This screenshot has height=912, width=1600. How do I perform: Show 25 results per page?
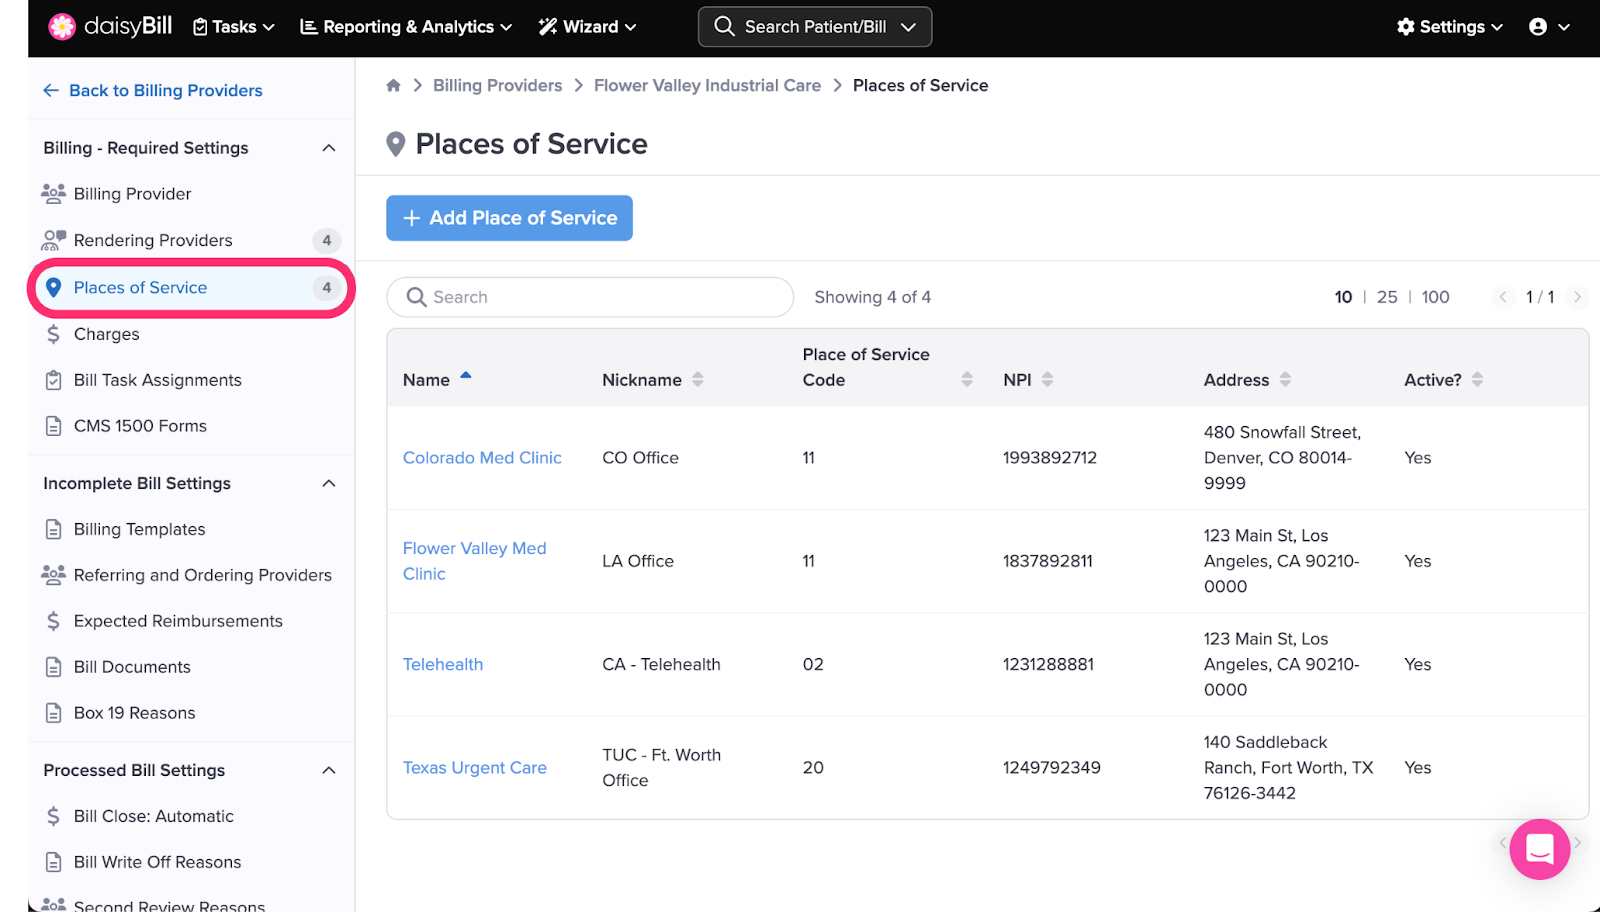[1387, 297]
